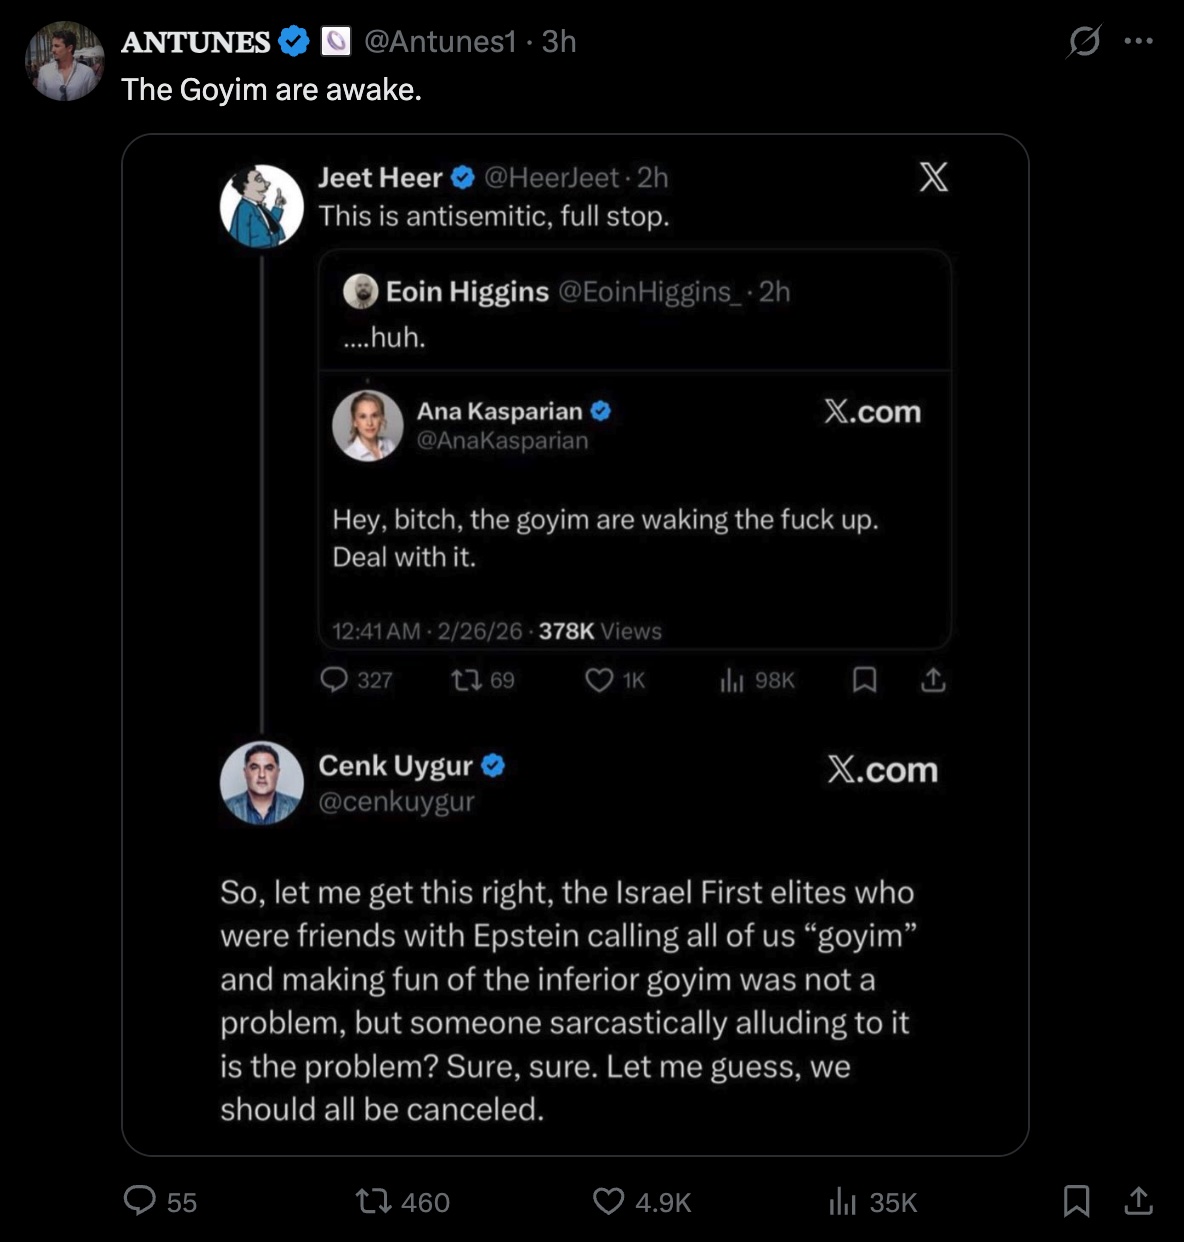Open the more options menu (three dots)
Image resolution: width=1184 pixels, height=1242 pixels.
click(x=1139, y=41)
